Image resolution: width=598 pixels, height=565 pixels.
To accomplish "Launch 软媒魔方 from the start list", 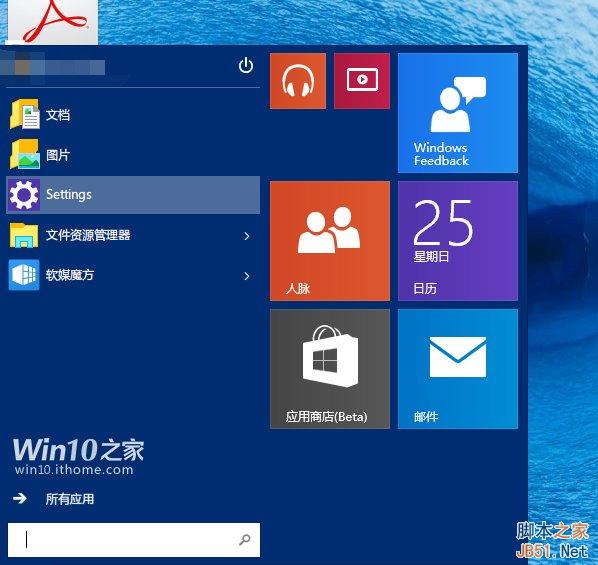I will (x=122, y=275).
